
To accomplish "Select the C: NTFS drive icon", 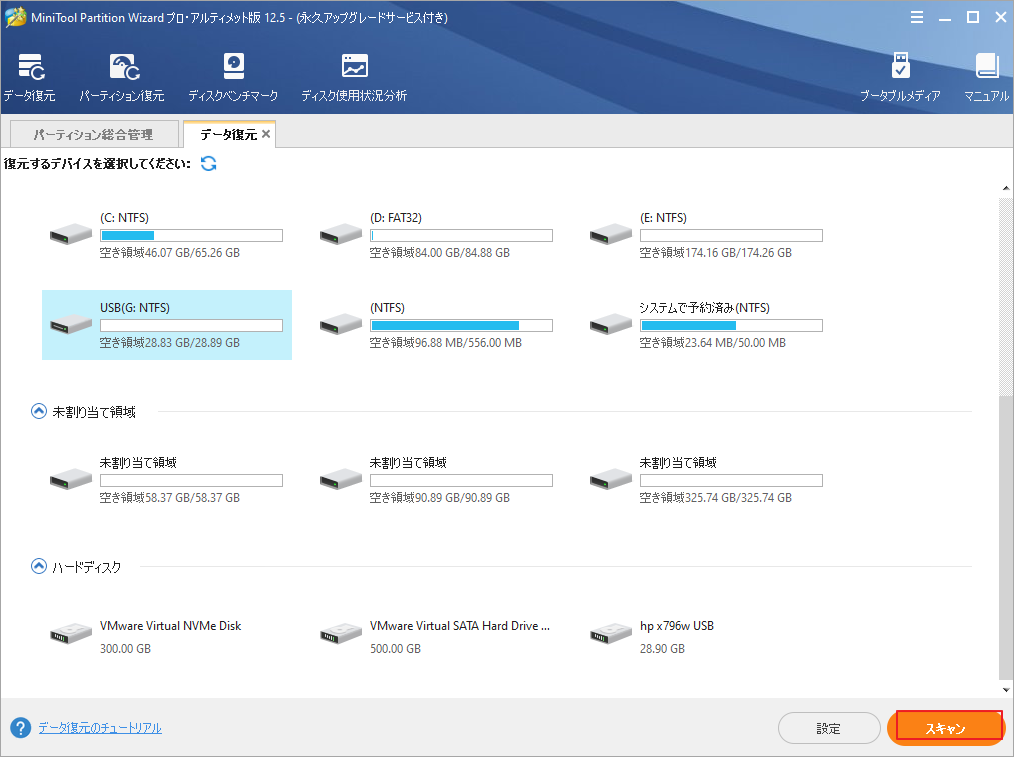I will [x=71, y=234].
